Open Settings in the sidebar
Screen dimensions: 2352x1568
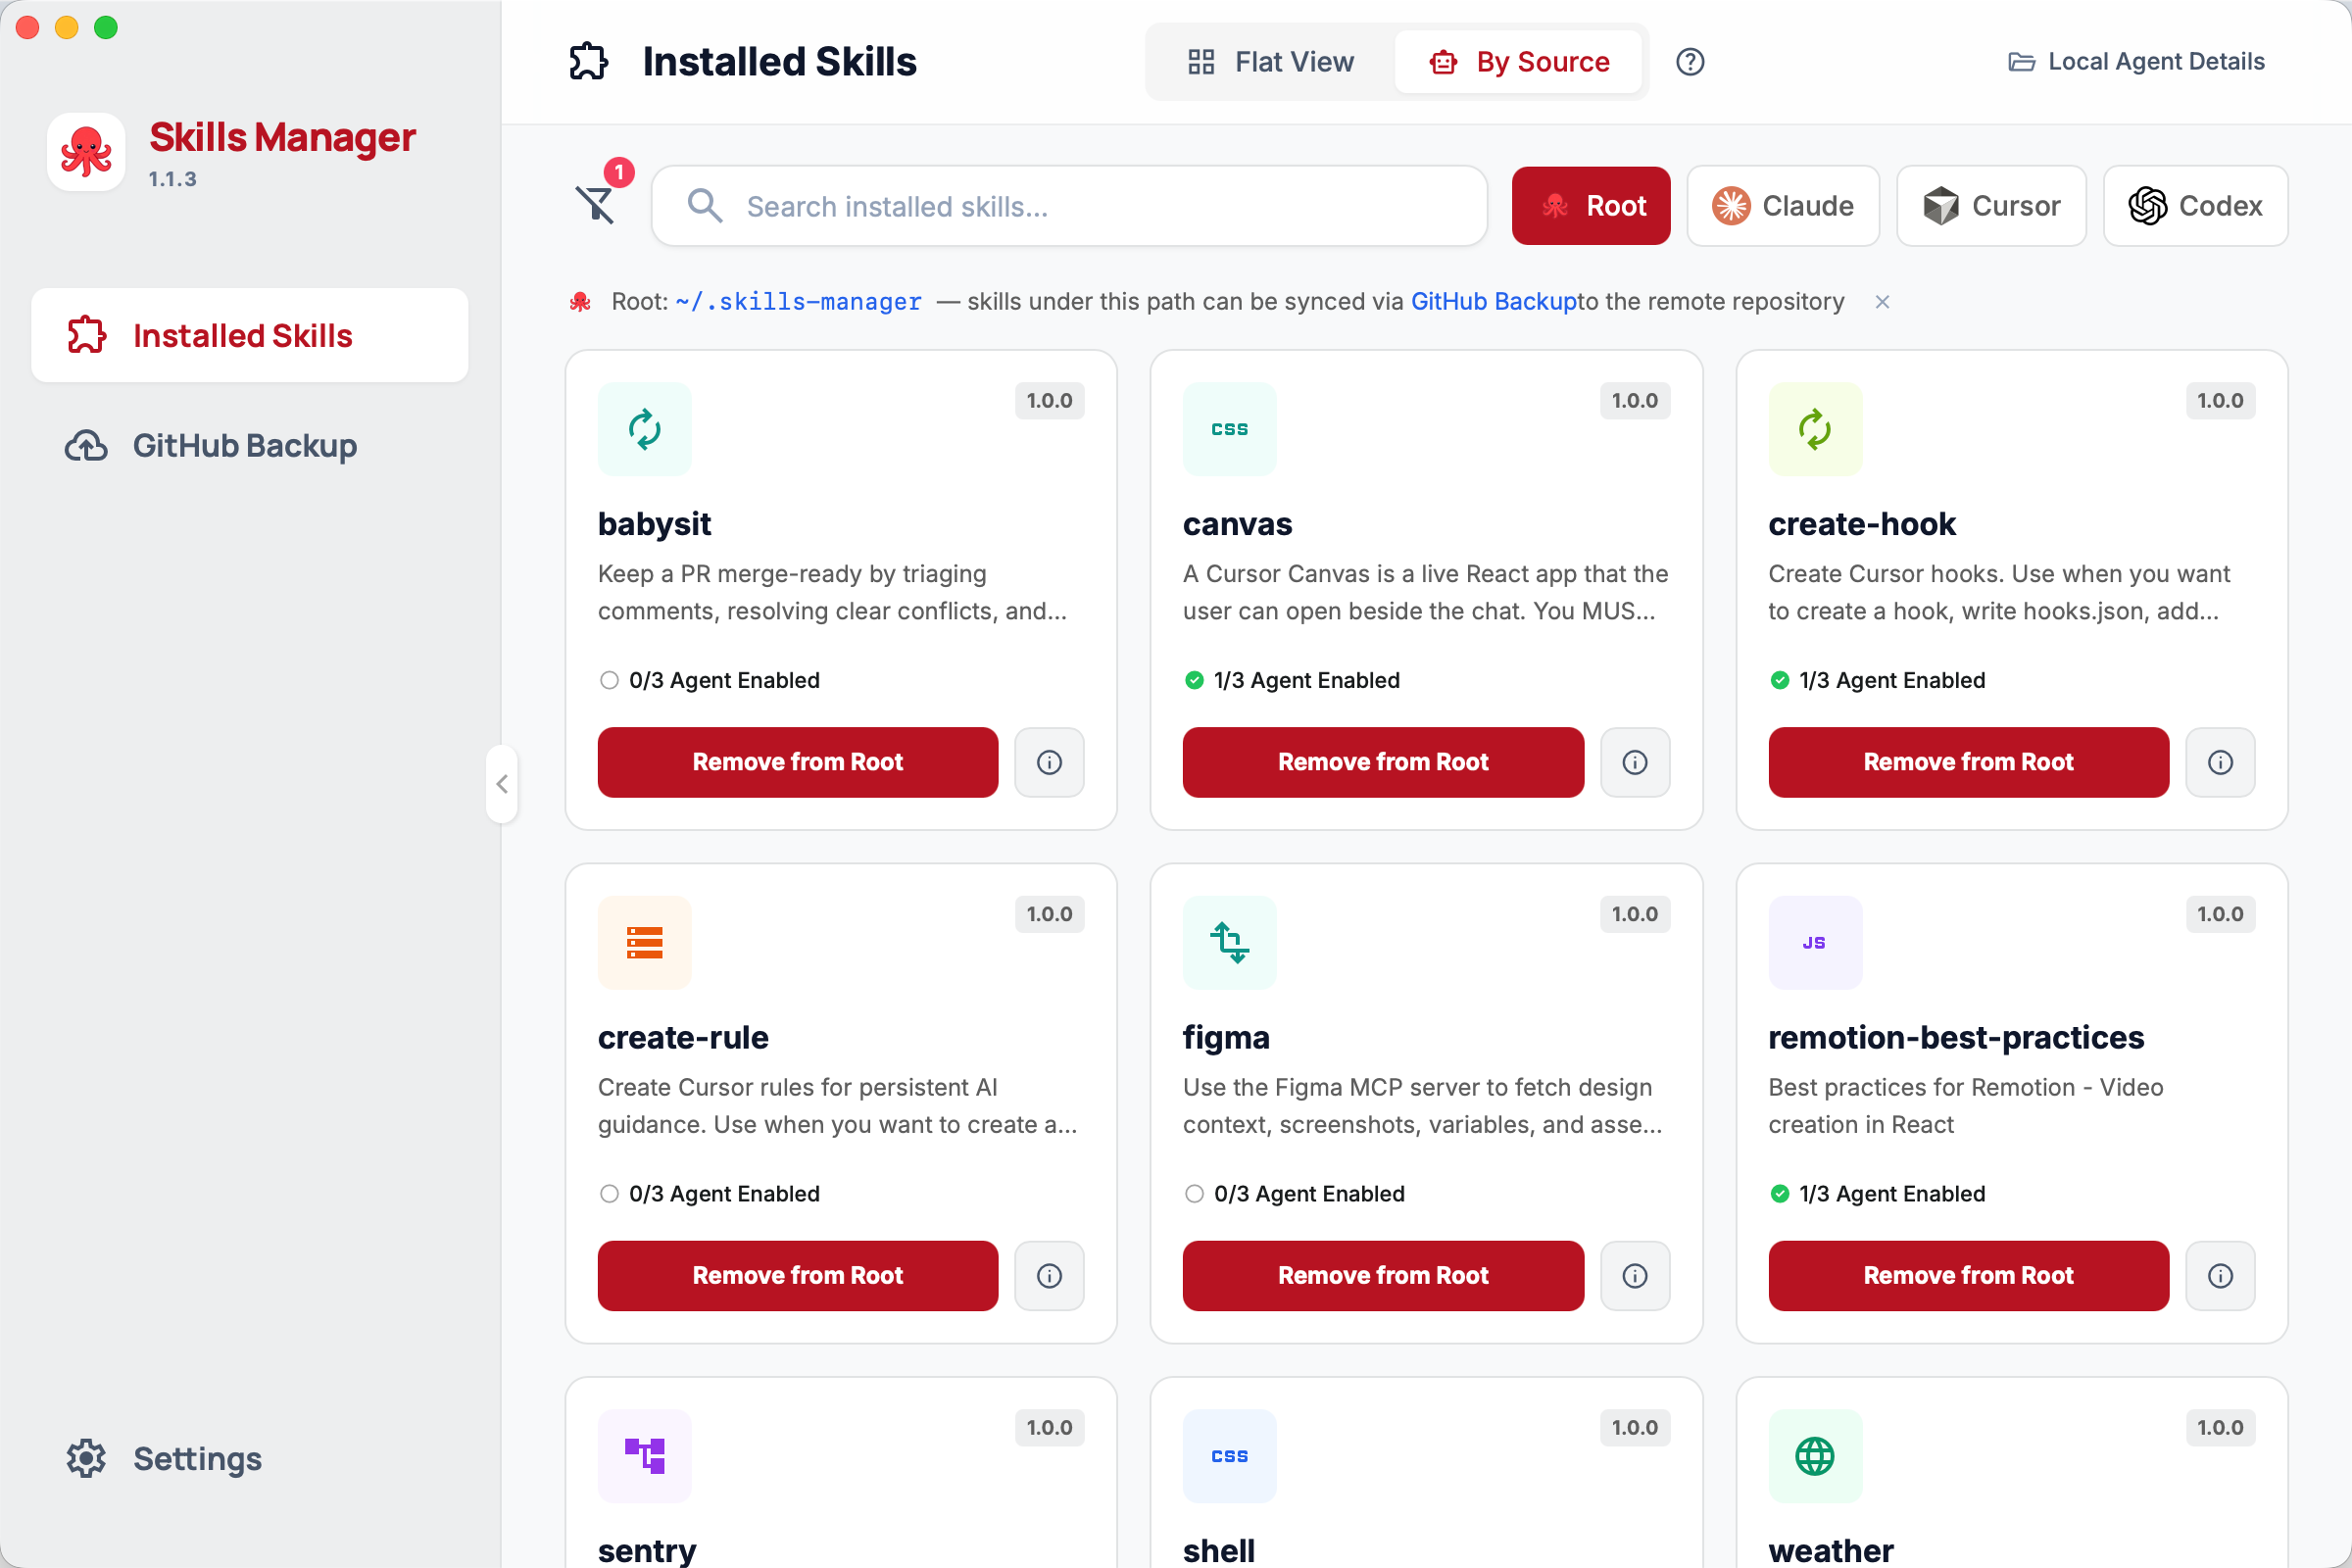click(x=196, y=1459)
